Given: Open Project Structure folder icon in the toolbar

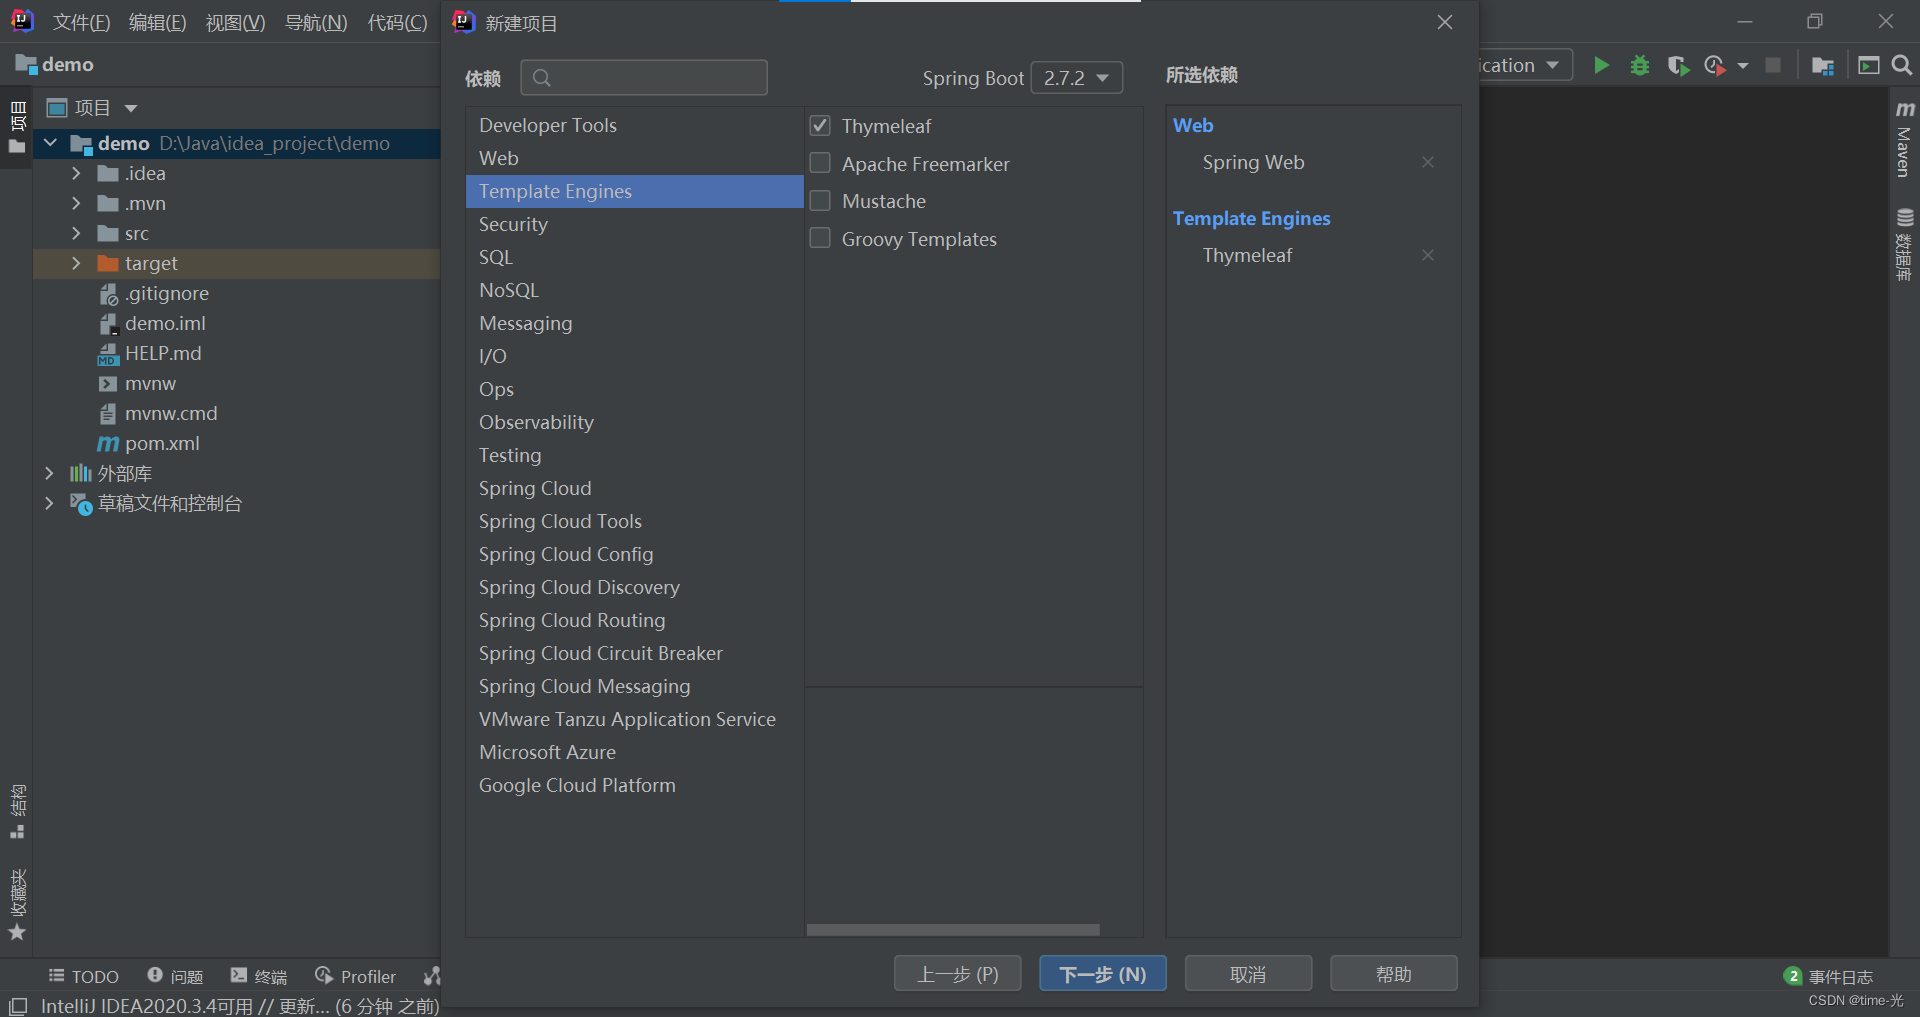Looking at the screenshot, I should click(1822, 65).
